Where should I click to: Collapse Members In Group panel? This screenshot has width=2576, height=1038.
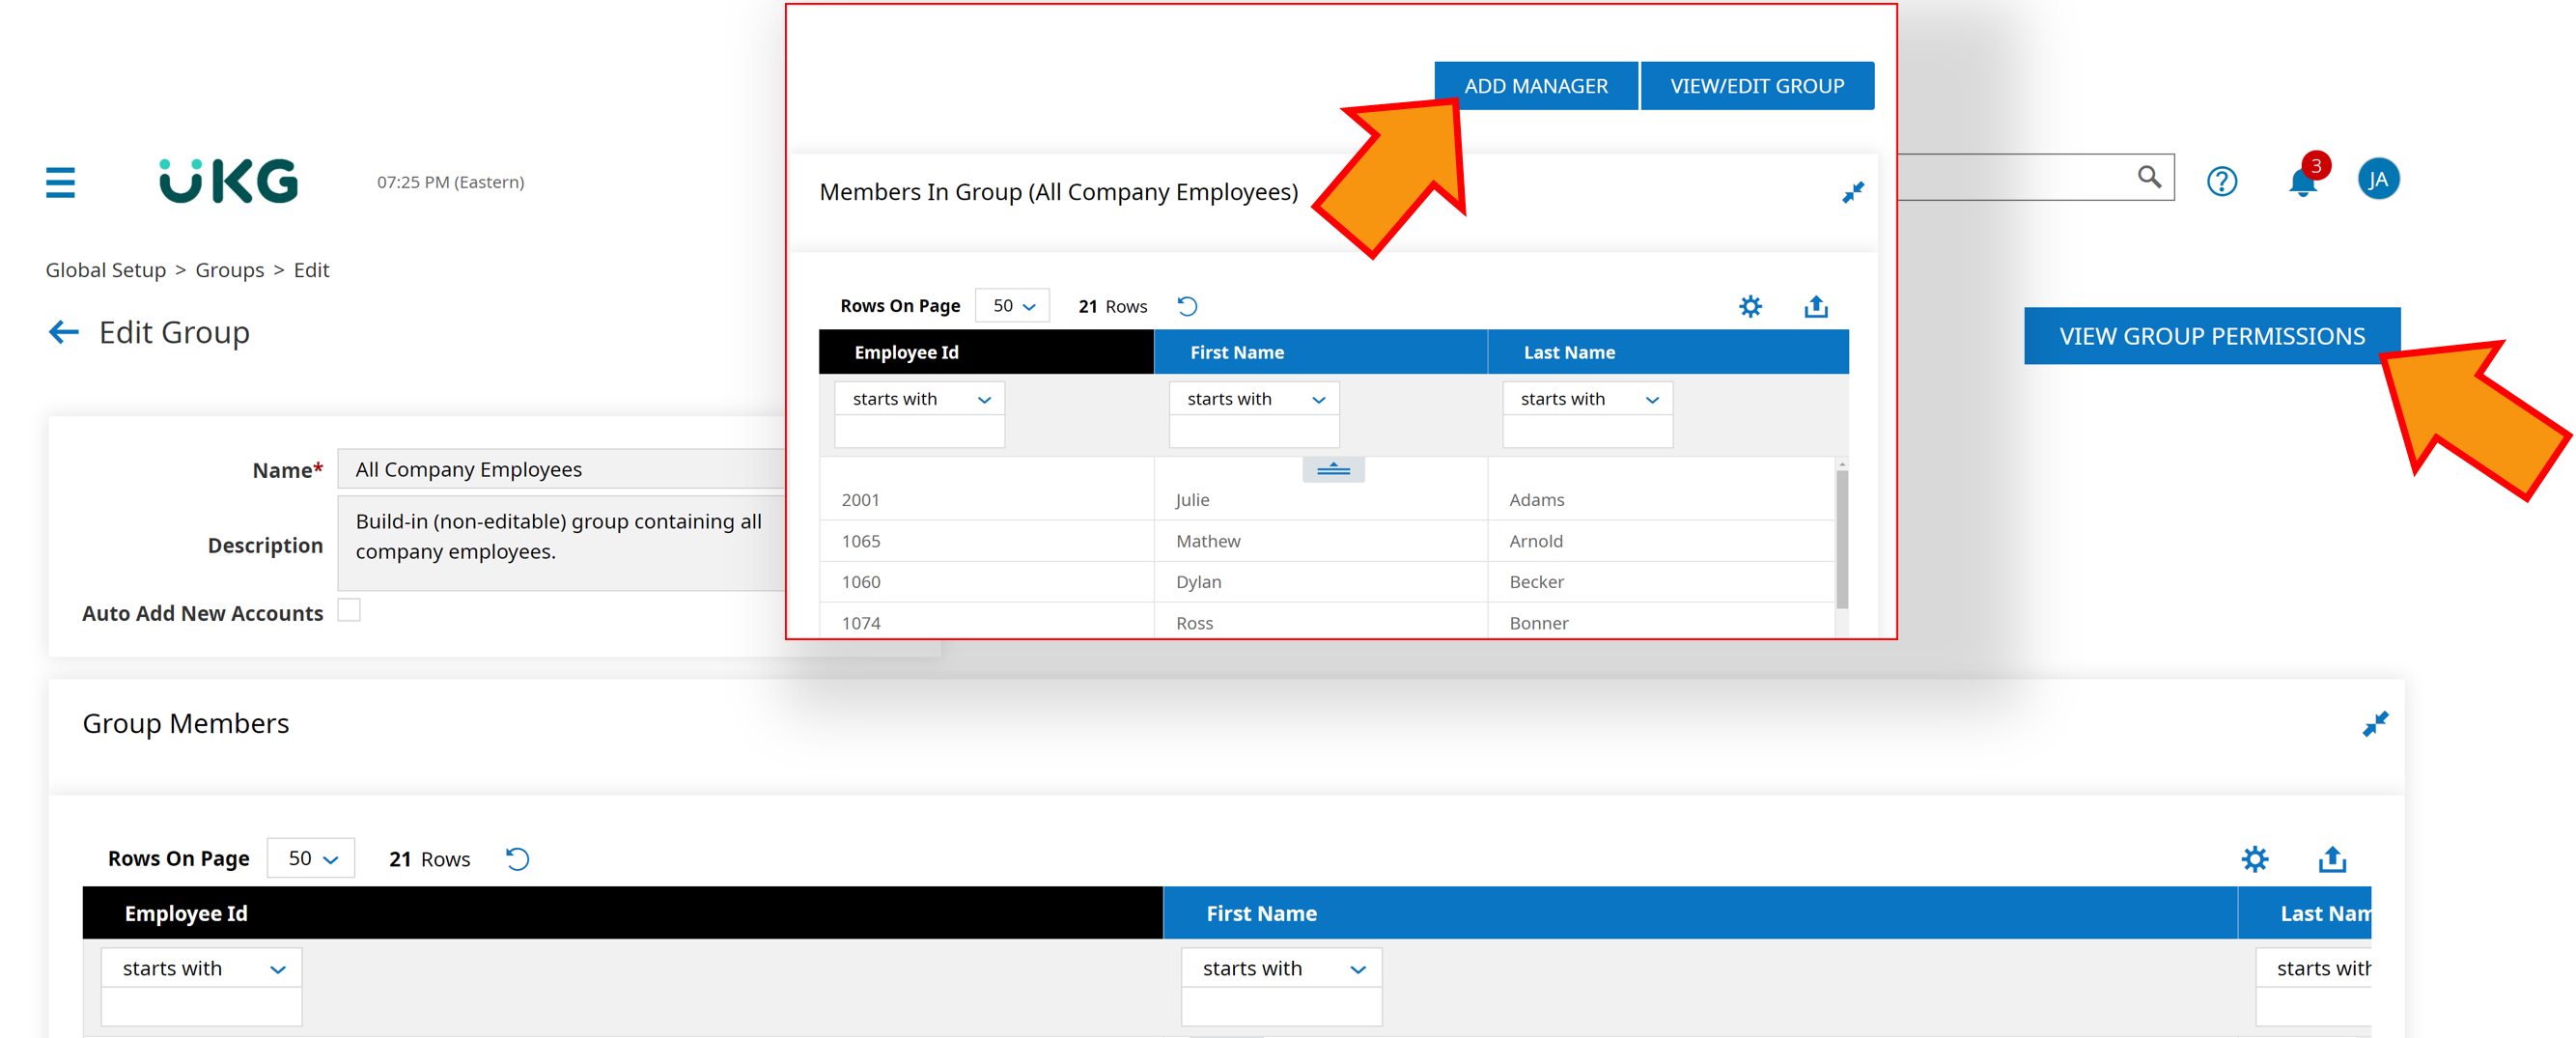[1853, 192]
